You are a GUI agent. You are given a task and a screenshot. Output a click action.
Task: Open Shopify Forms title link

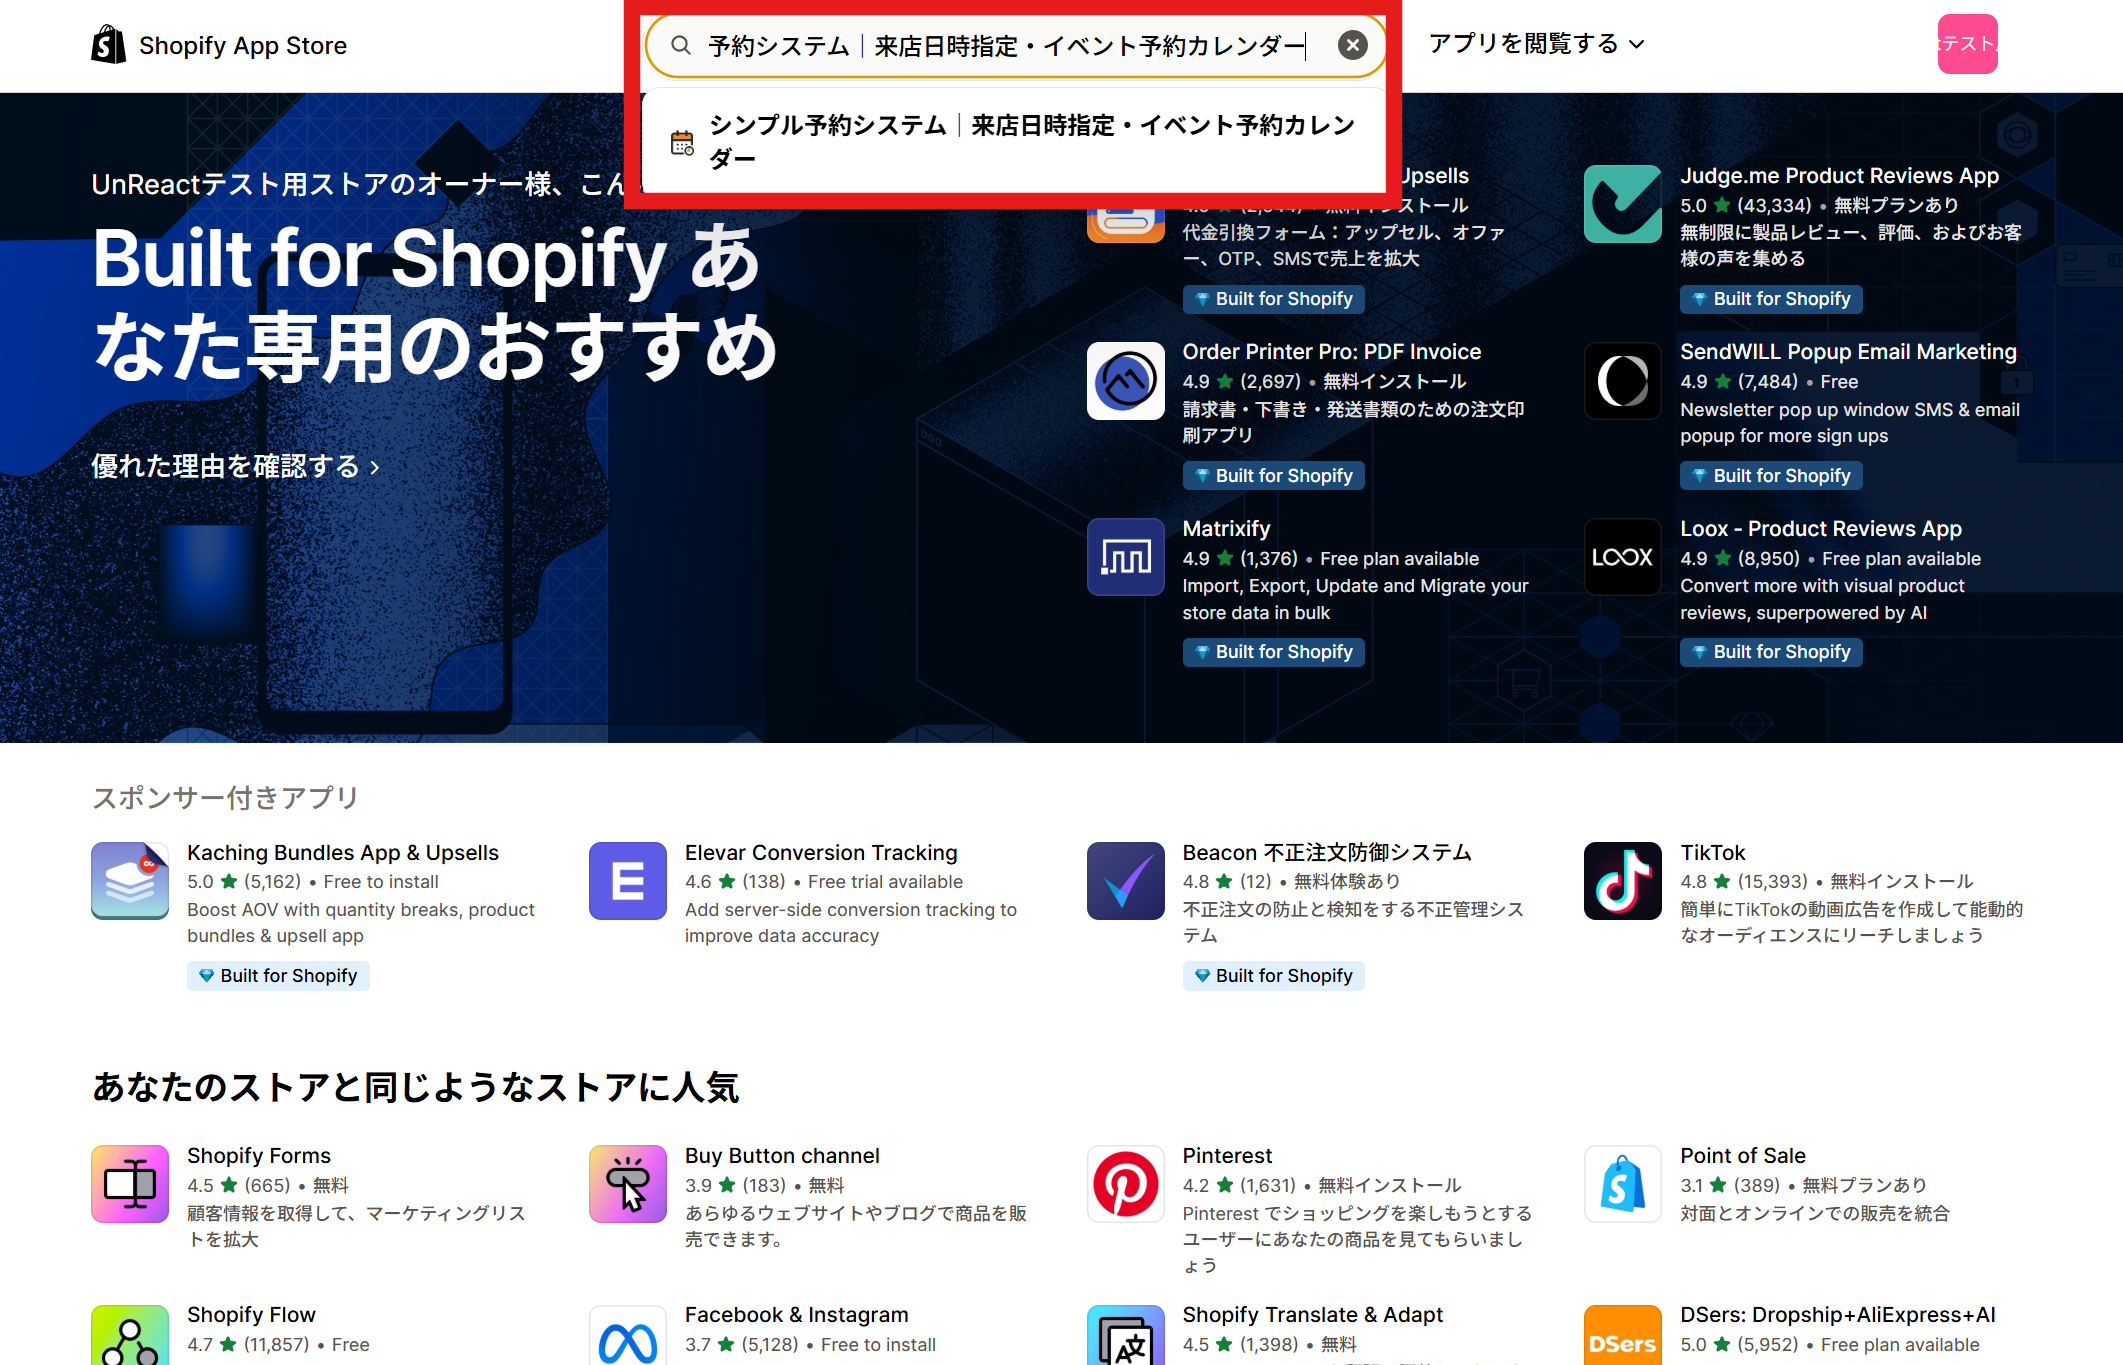click(x=259, y=1156)
